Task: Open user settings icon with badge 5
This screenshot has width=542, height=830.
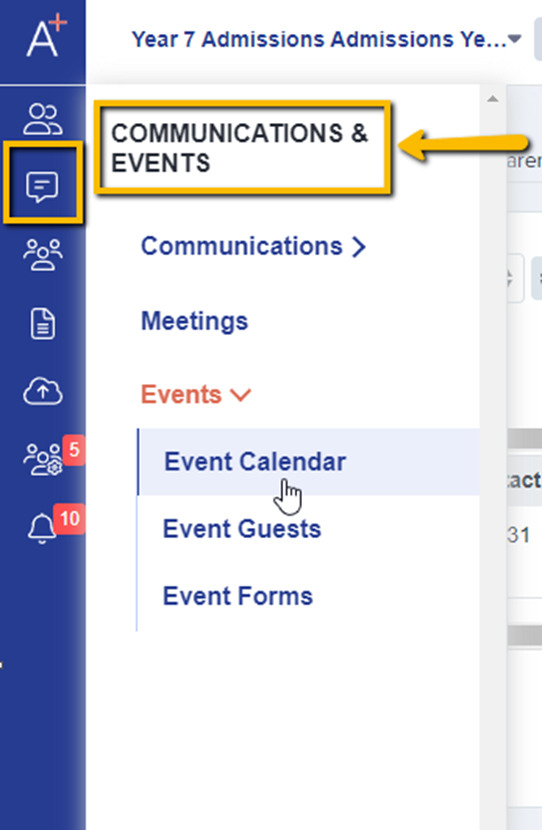Action: click(42, 459)
